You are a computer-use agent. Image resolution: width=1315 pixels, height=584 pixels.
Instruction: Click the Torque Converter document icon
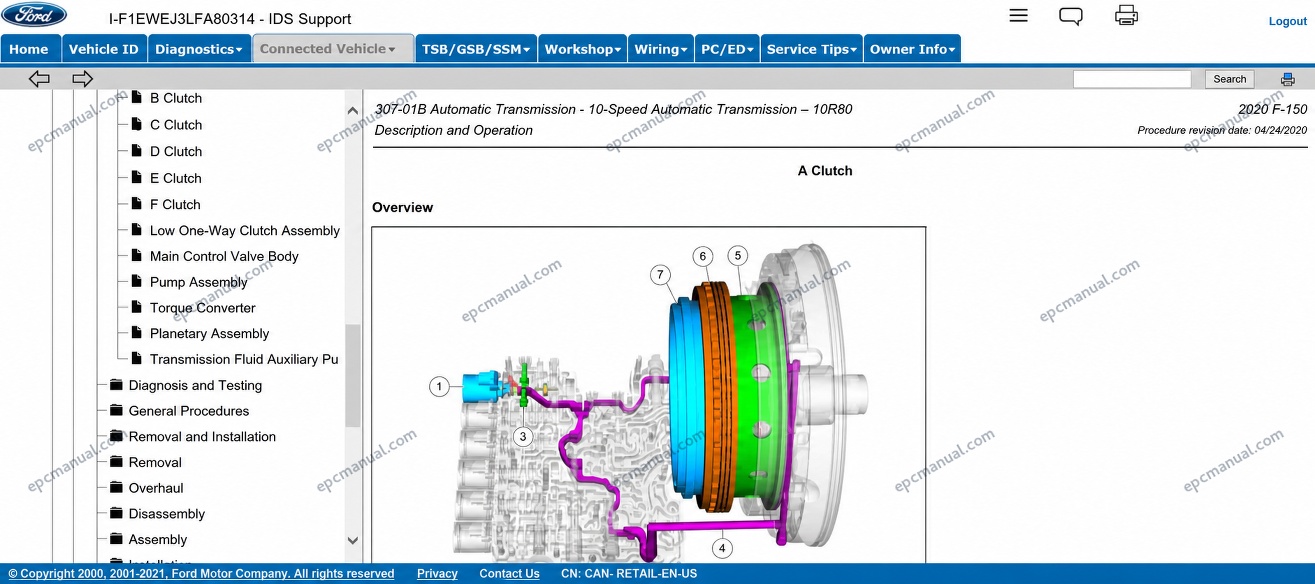pyautogui.click(x=136, y=307)
